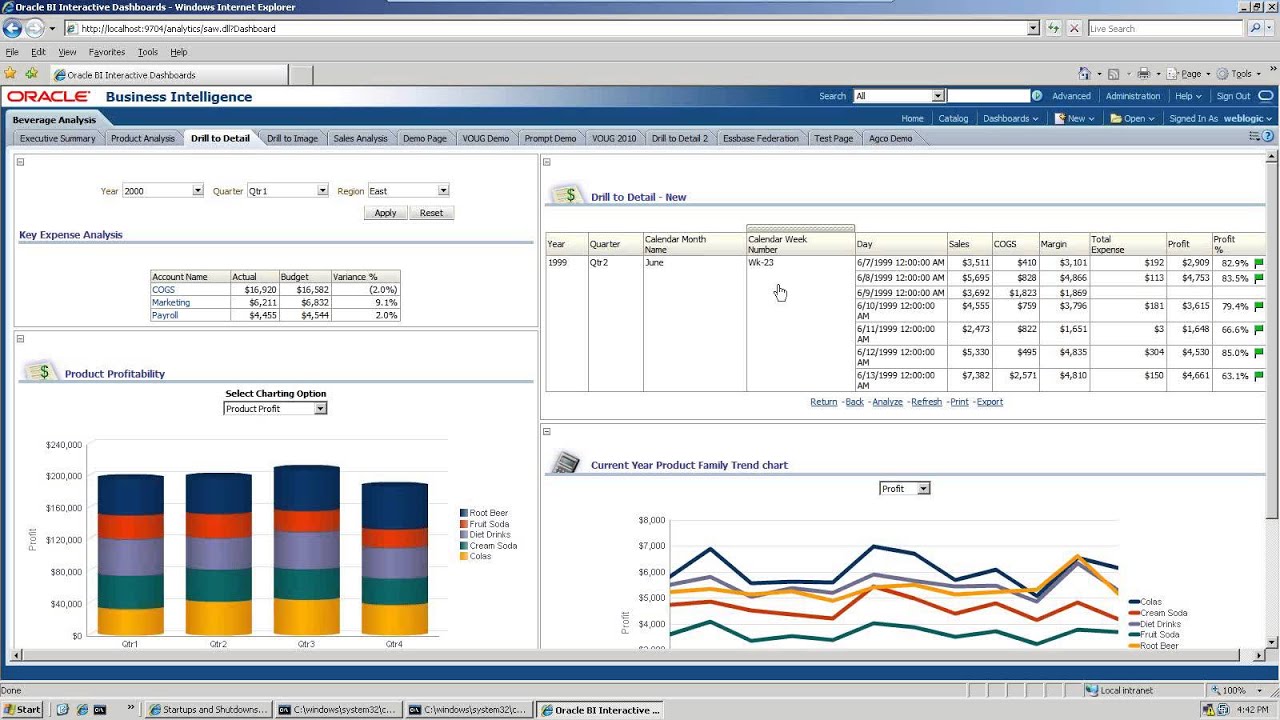The image size is (1280, 720).
Task: Click the Apply button
Action: (x=385, y=213)
